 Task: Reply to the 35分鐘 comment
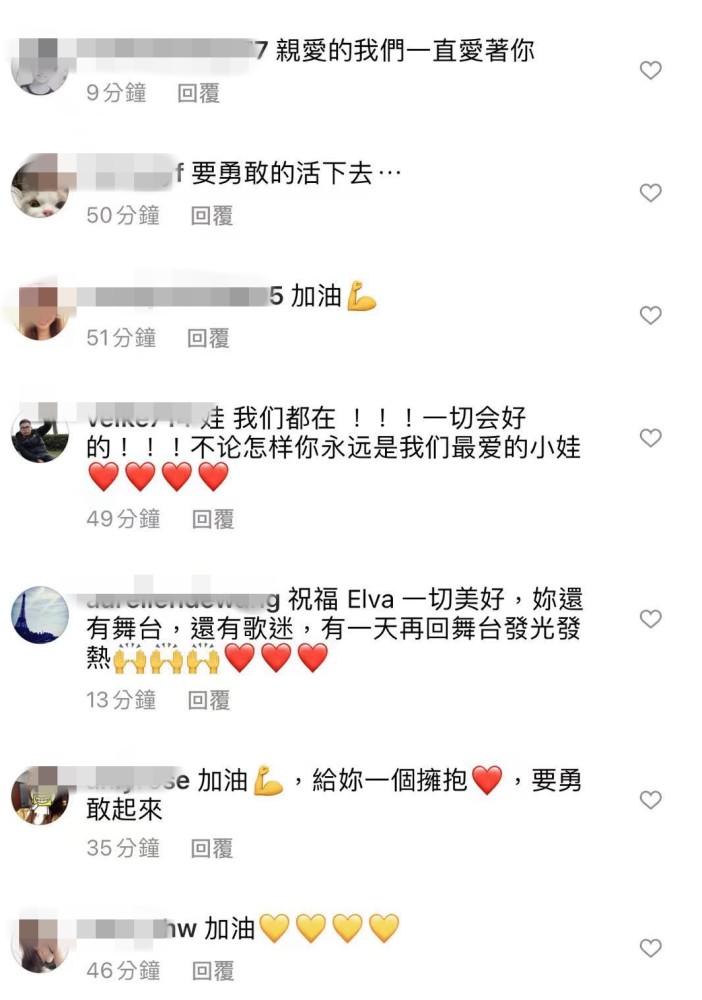(212, 848)
